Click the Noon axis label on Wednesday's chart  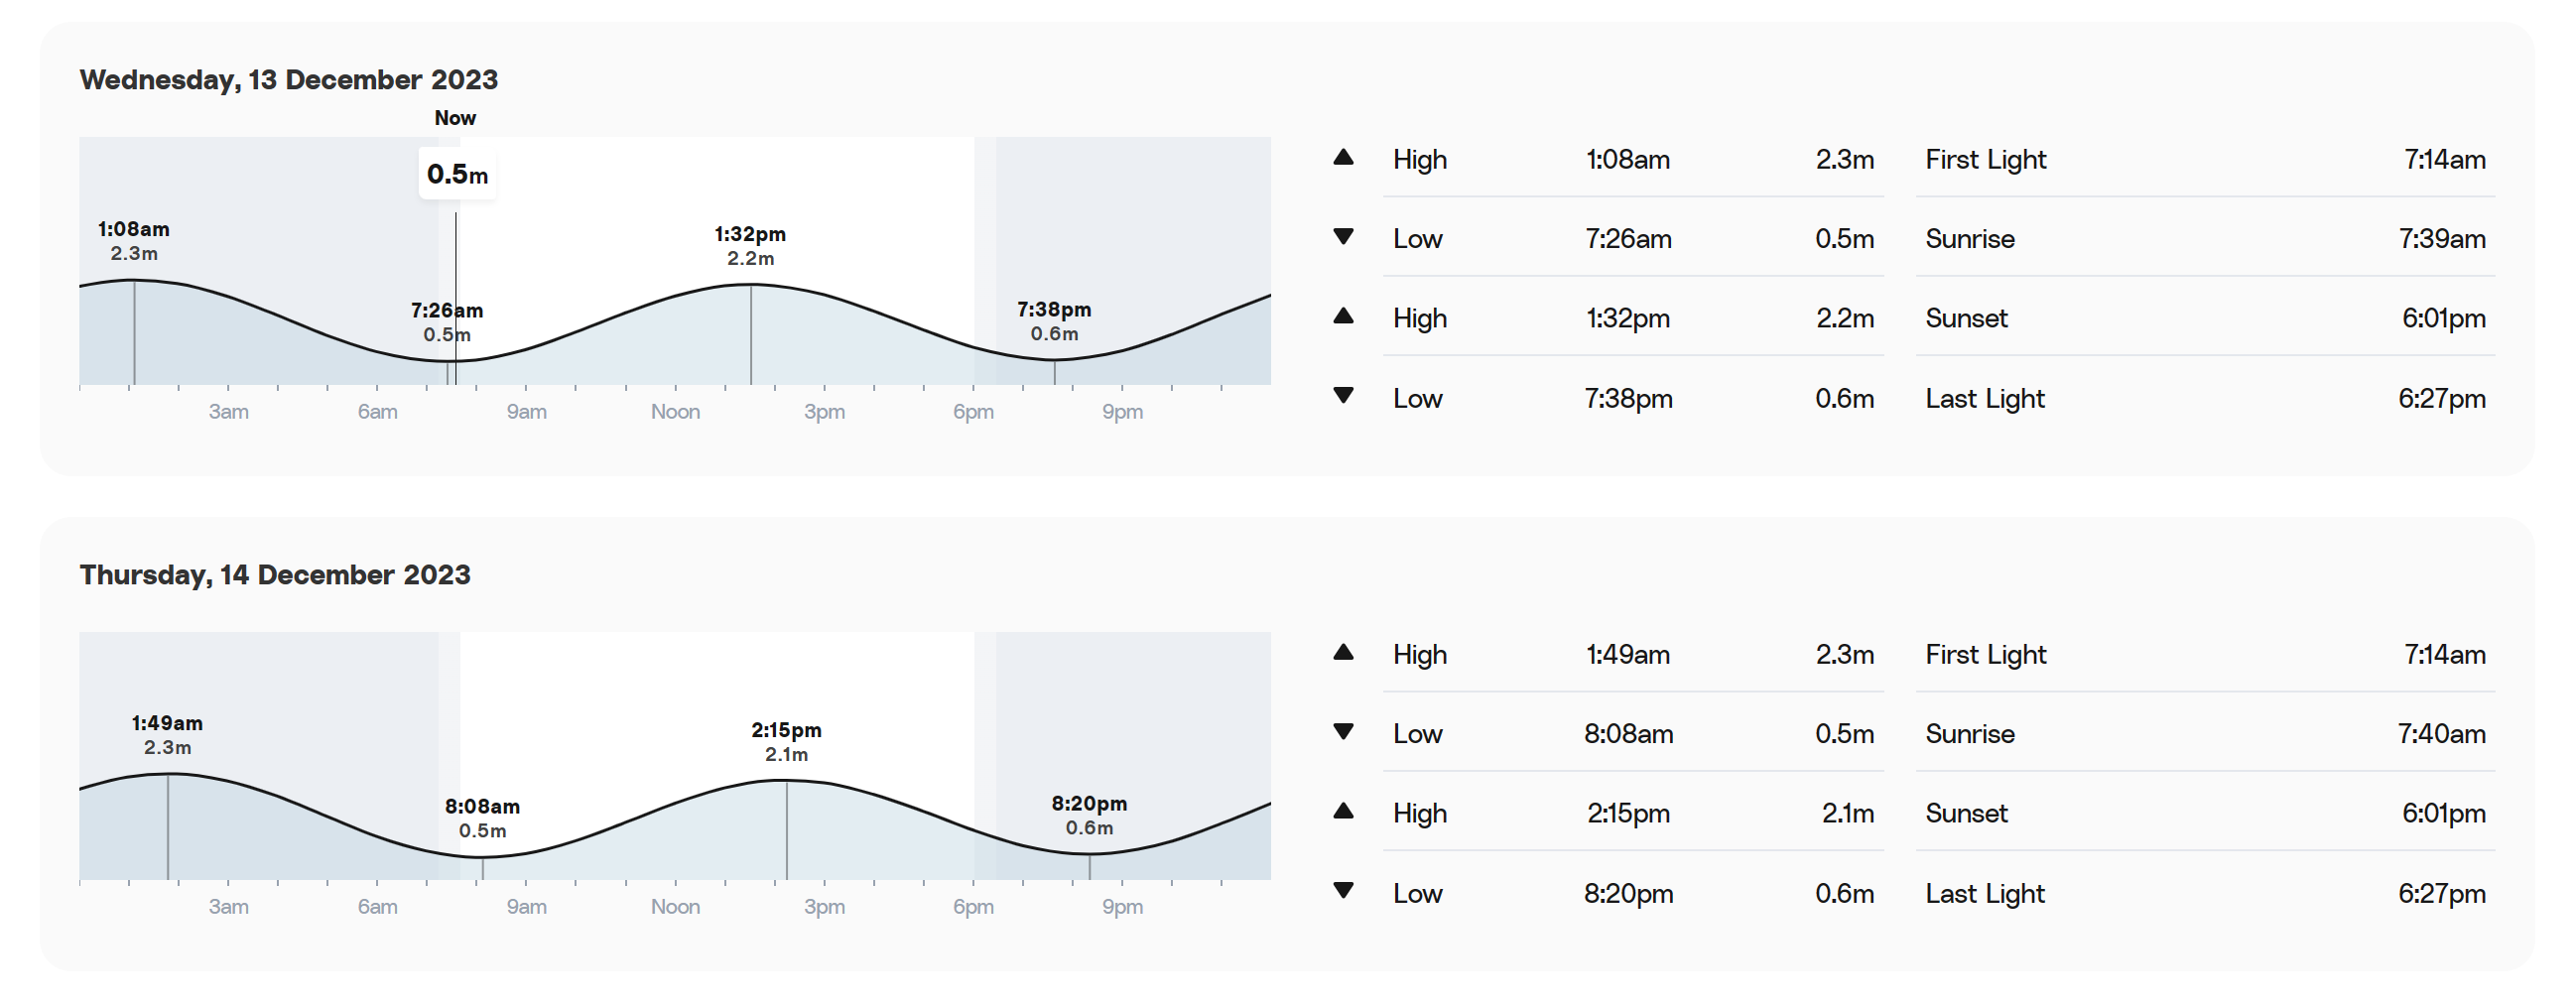[x=675, y=412]
